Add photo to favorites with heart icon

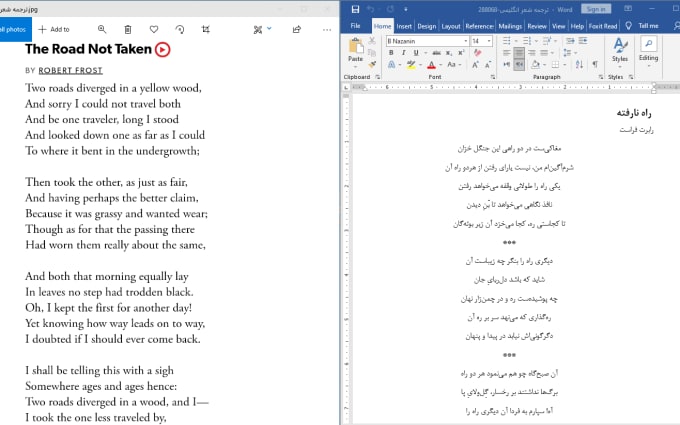pyautogui.click(x=154, y=29)
